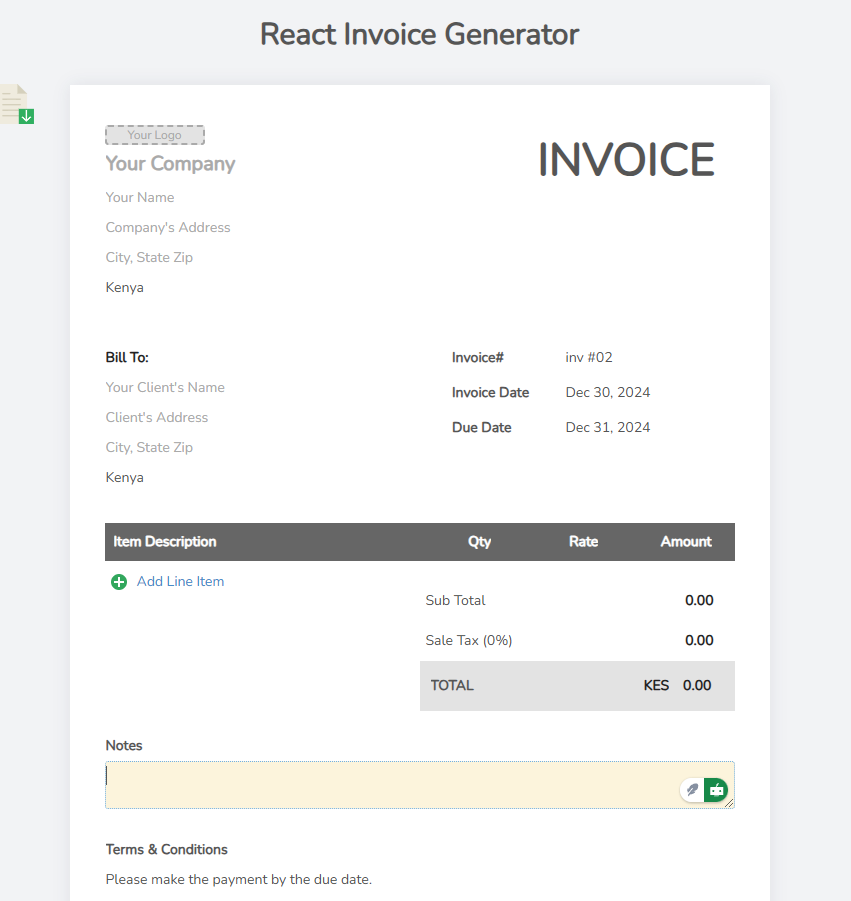The height and width of the screenshot is (901, 851).
Task: Upload image via Your Logo placeholder
Action: (155, 135)
